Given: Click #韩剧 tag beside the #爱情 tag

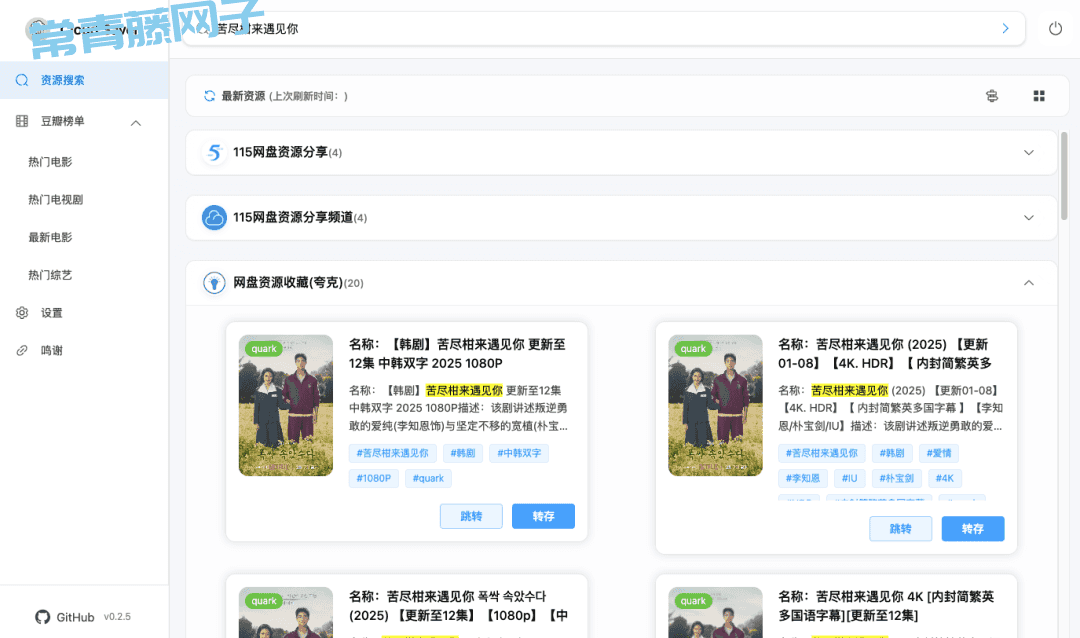Looking at the screenshot, I should pos(892,453).
